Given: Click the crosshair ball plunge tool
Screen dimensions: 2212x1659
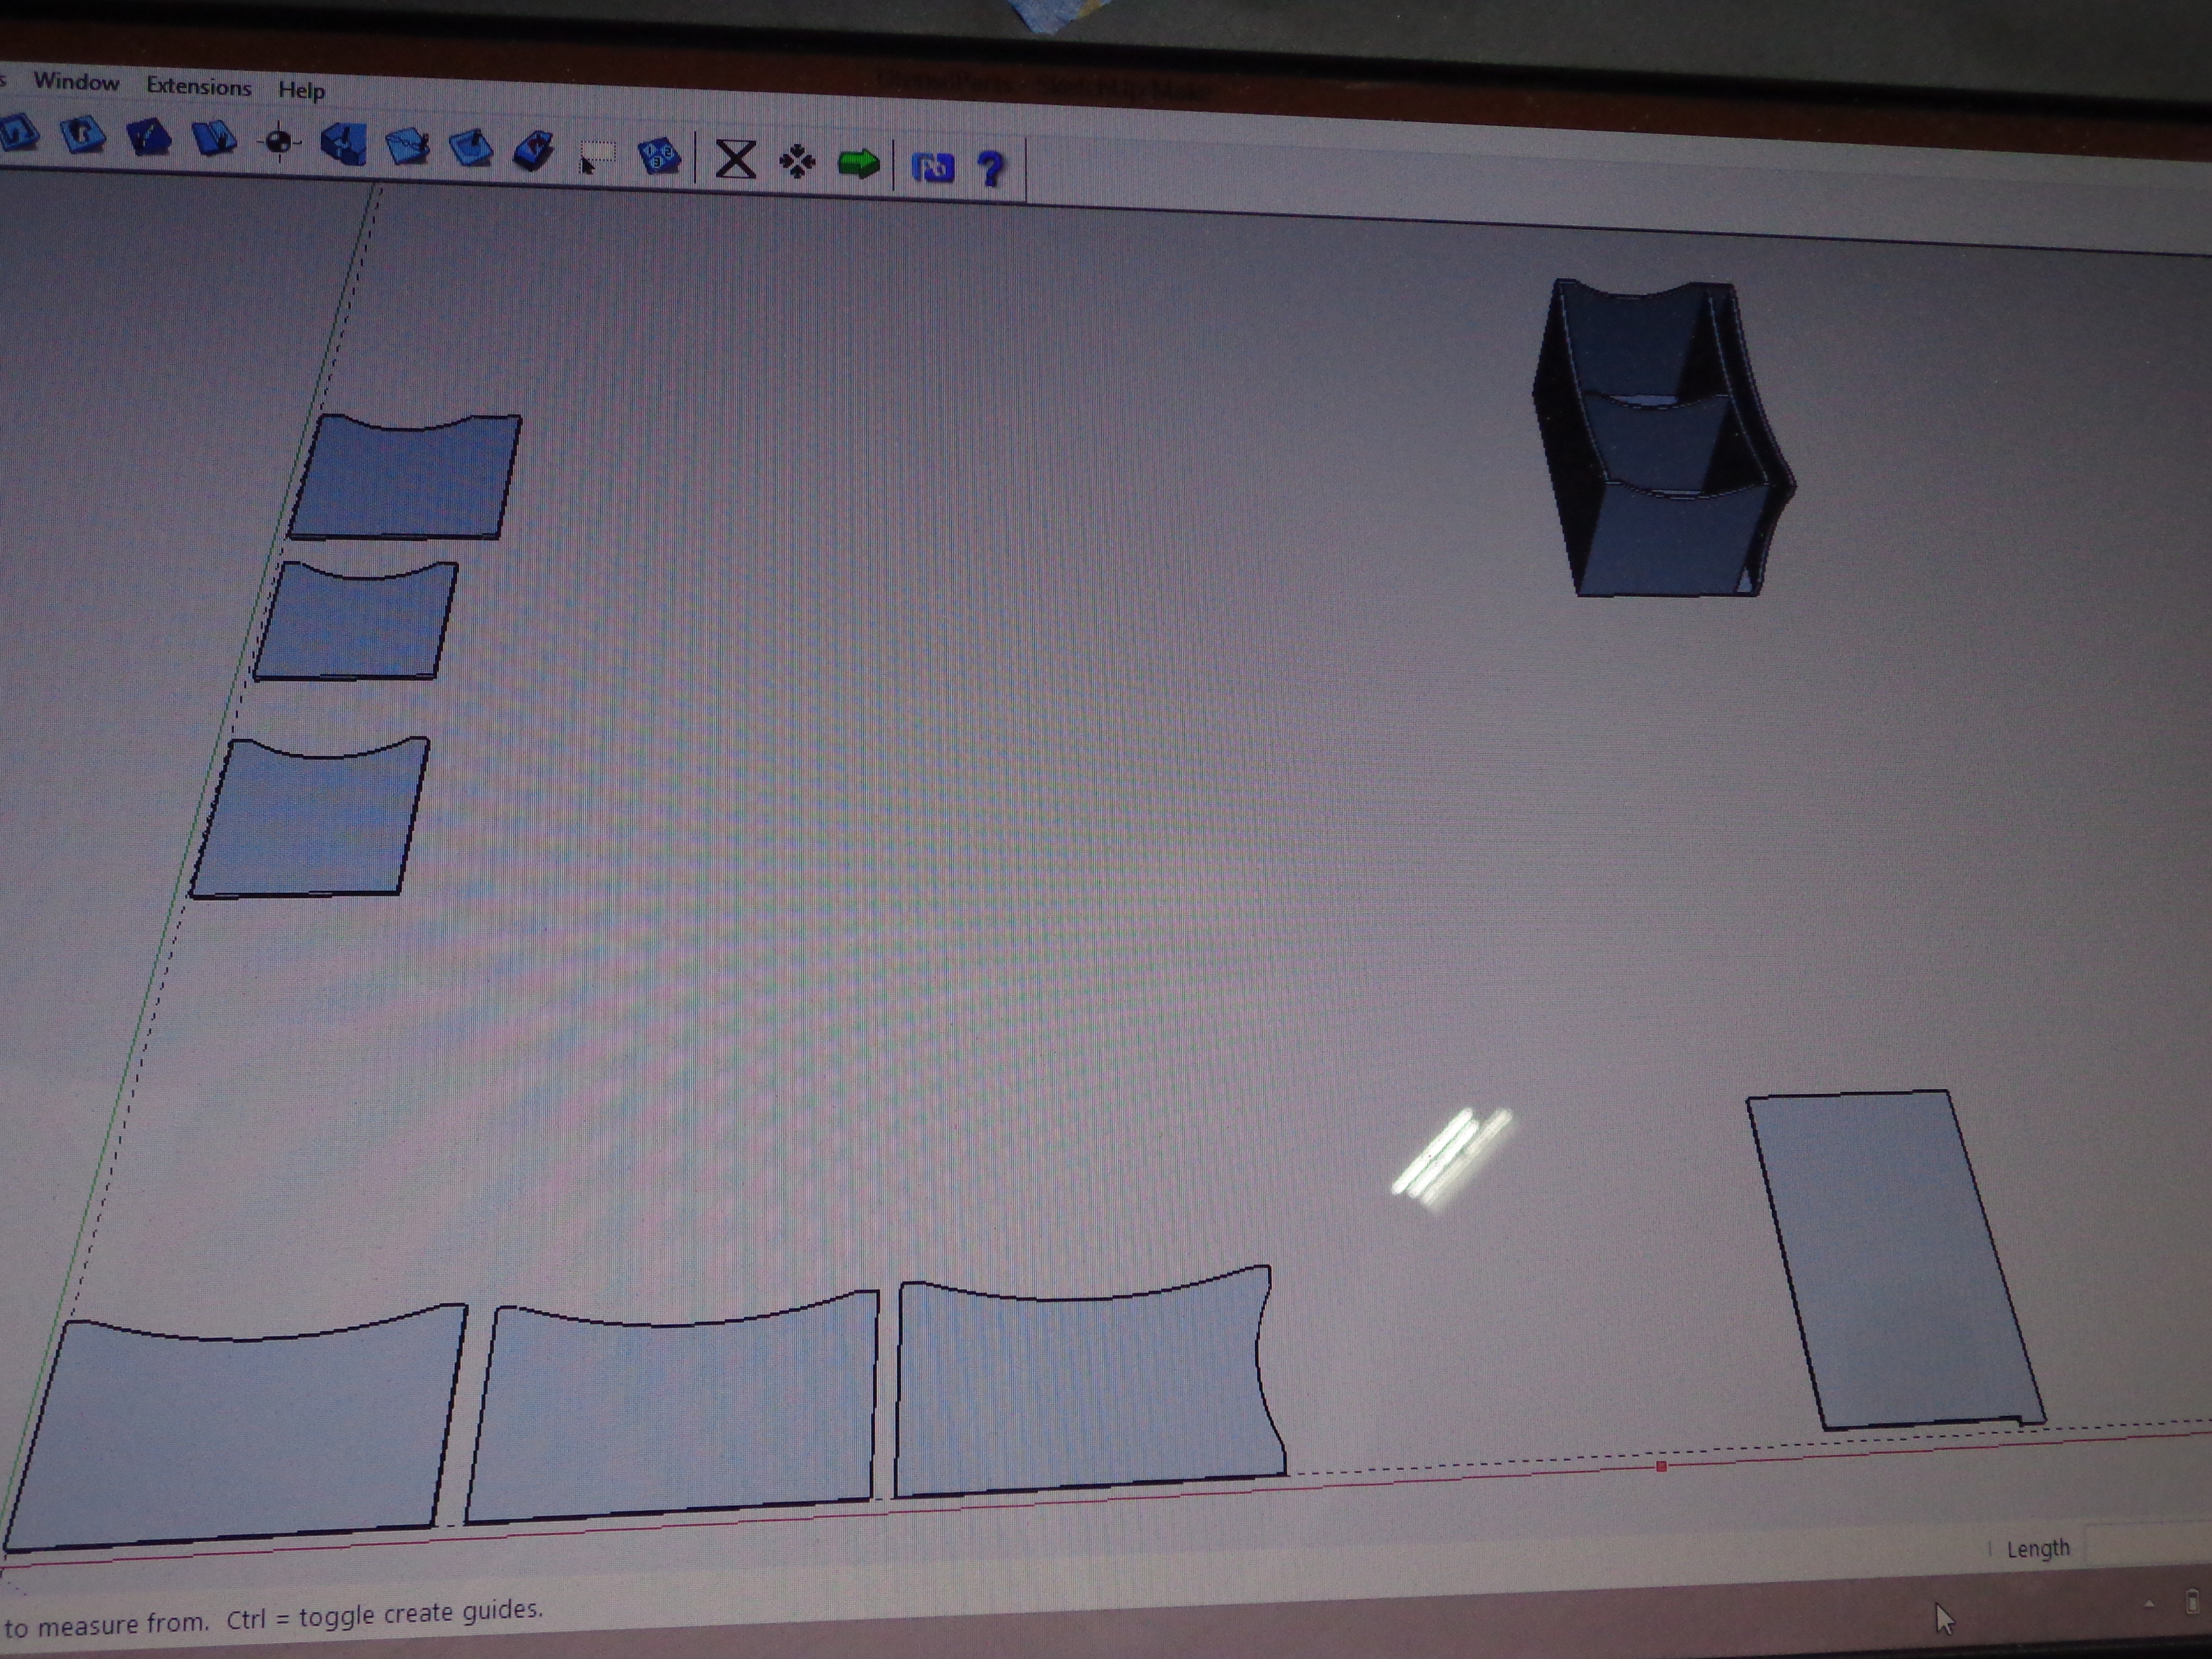Looking at the screenshot, I should pyautogui.click(x=279, y=143).
